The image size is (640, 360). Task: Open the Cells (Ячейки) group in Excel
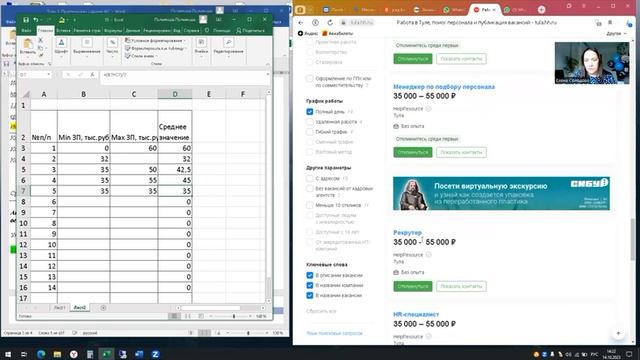click(201, 46)
